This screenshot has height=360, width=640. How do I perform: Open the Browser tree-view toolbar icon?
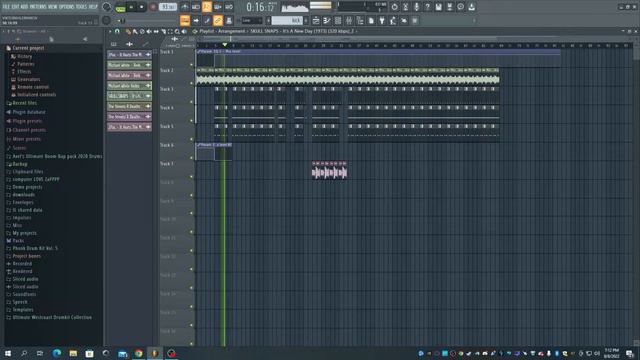[360, 20]
